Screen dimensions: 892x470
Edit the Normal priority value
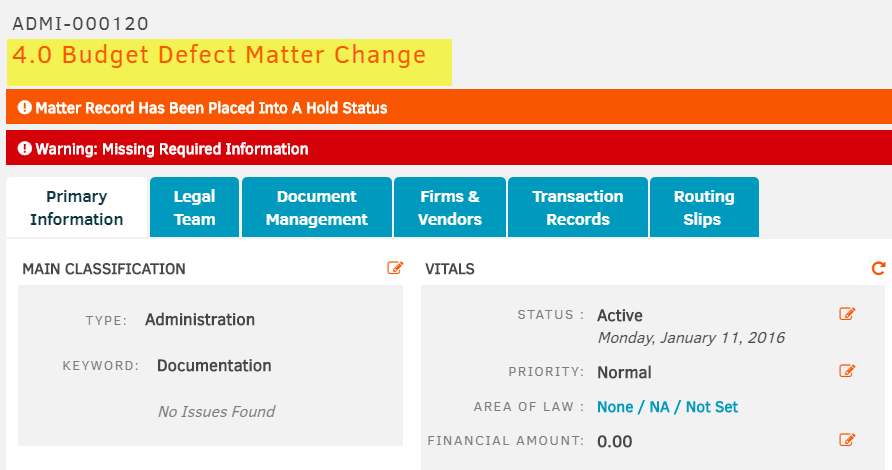click(x=847, y=371)
